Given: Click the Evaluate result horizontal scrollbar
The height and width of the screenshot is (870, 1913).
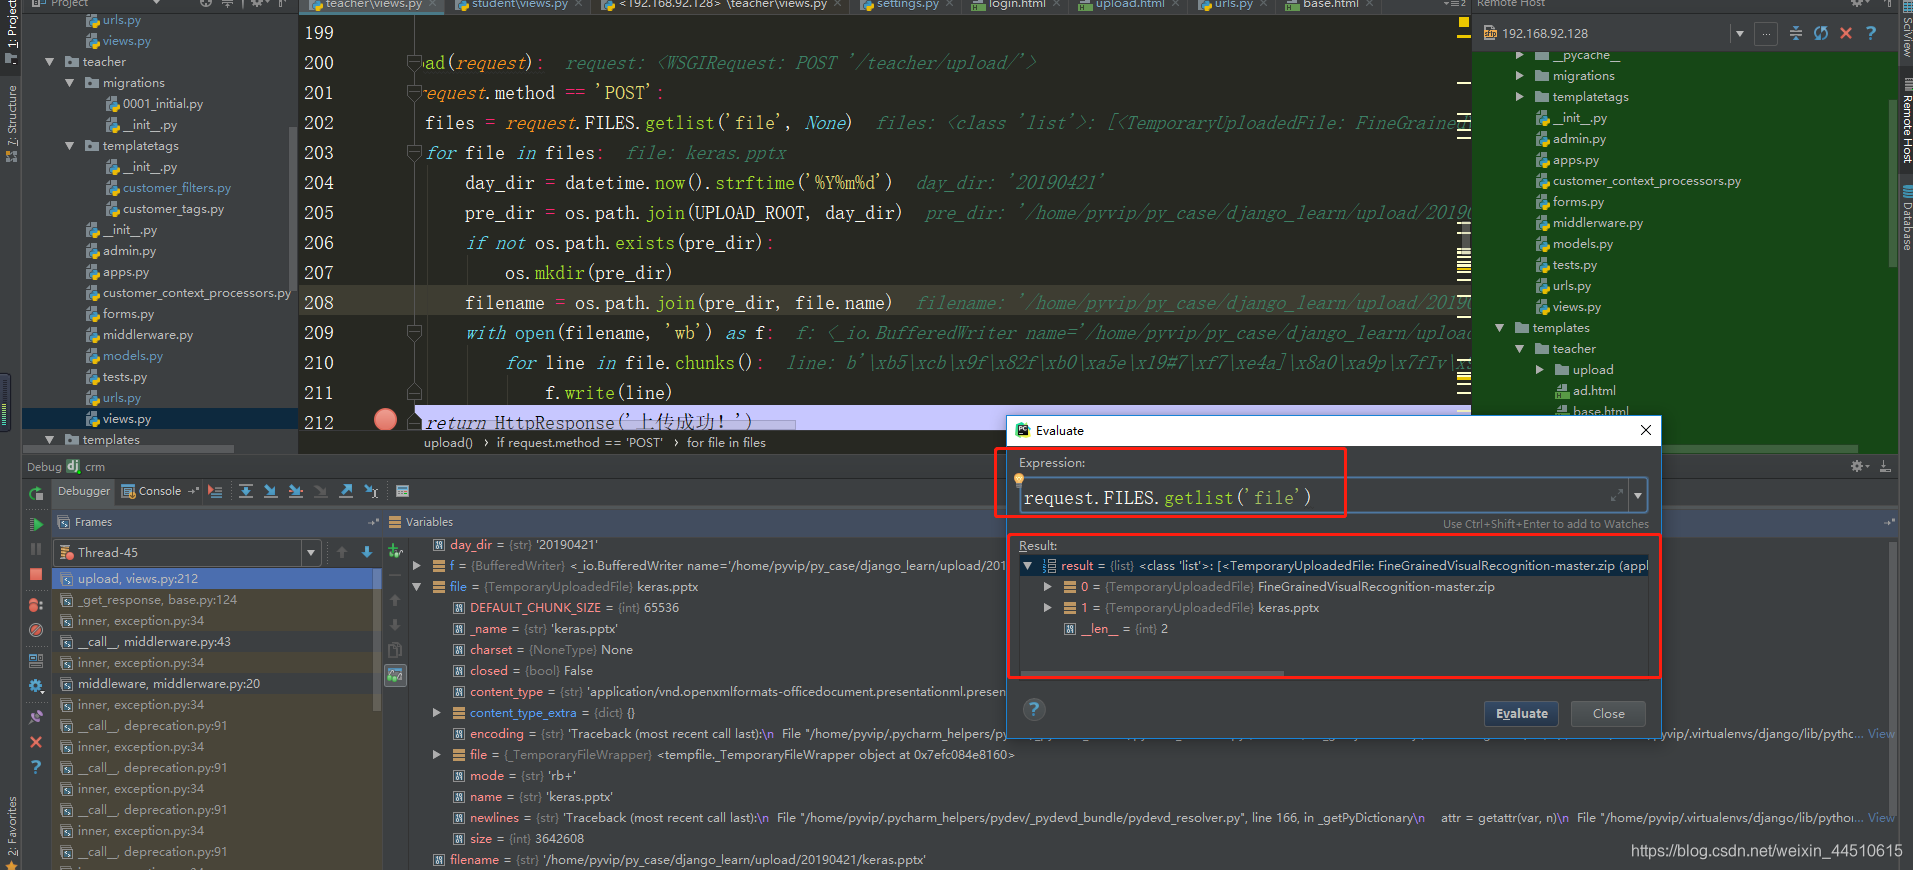Looking at the screenshot, I should click(1152, 673).
